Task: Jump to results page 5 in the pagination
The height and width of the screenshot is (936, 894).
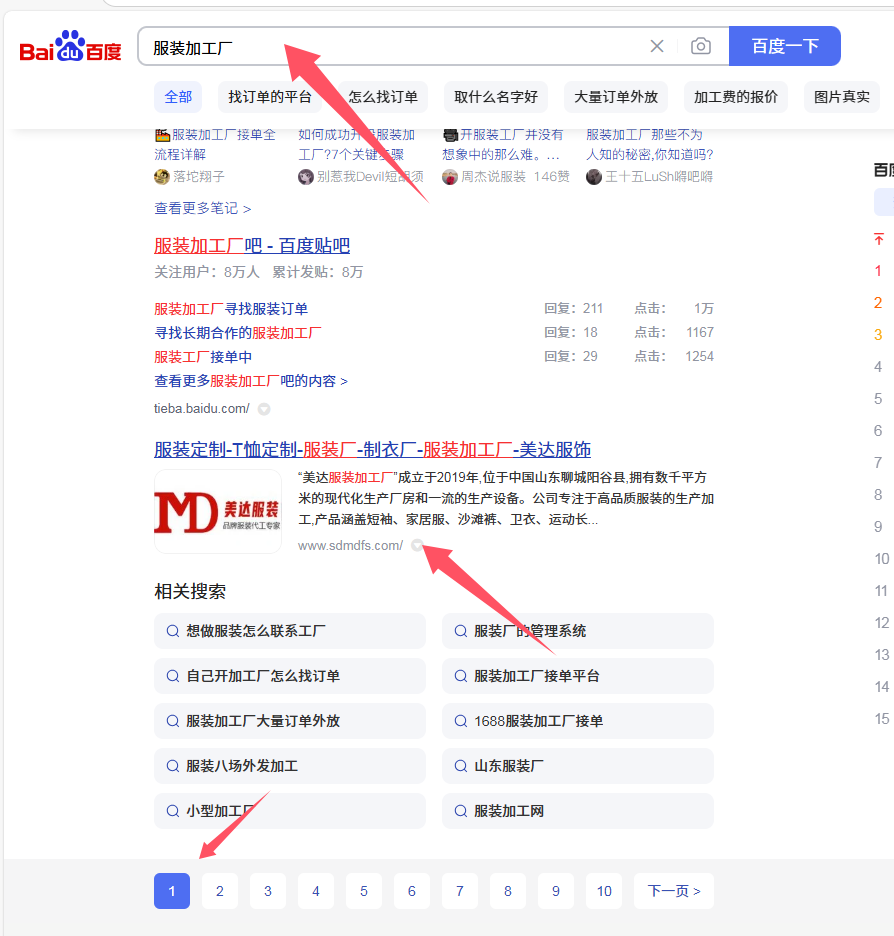Action: click(363, 891)
